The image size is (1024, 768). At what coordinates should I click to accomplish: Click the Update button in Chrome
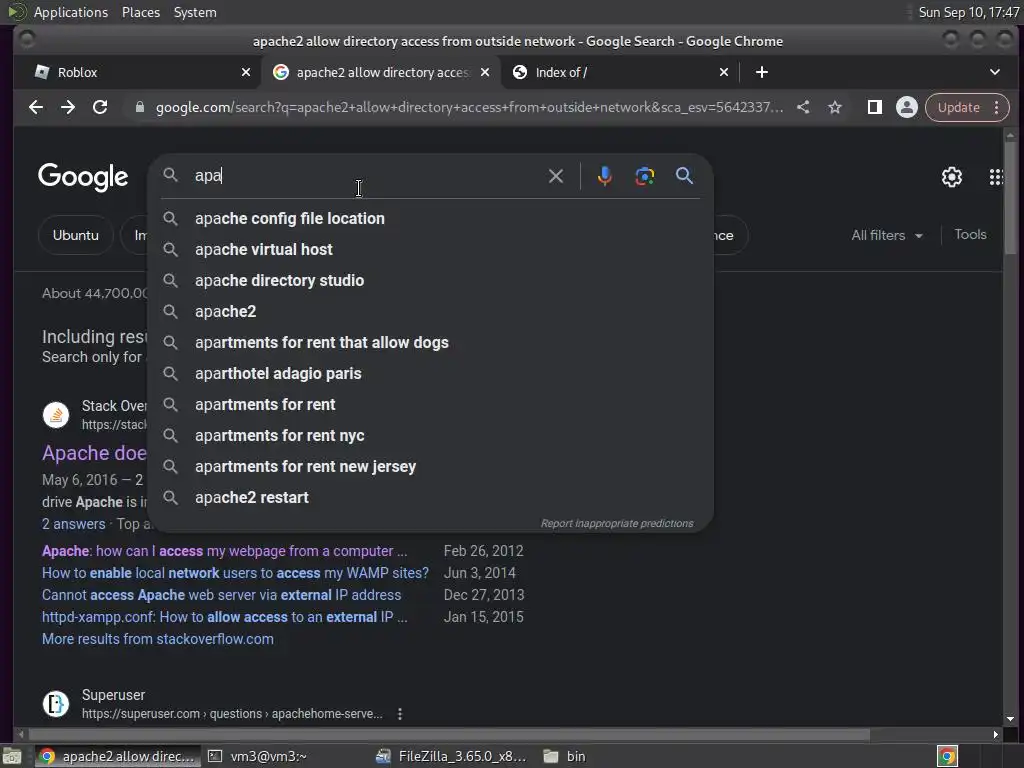tap(959, 107)
